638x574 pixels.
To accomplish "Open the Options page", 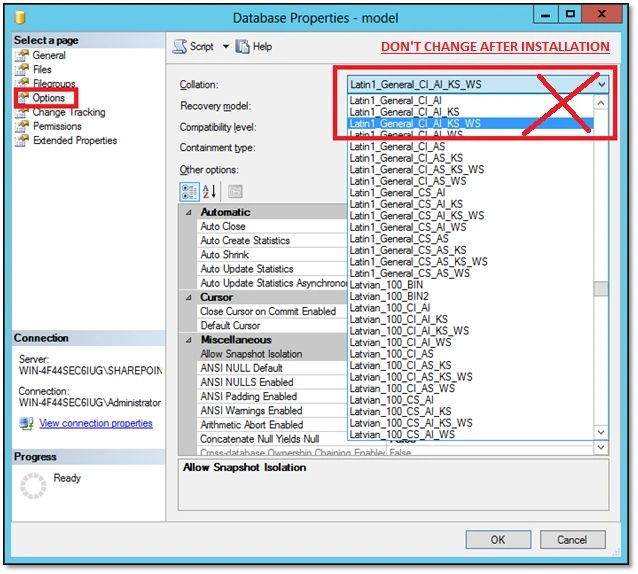I will click(x=48, y=98).
